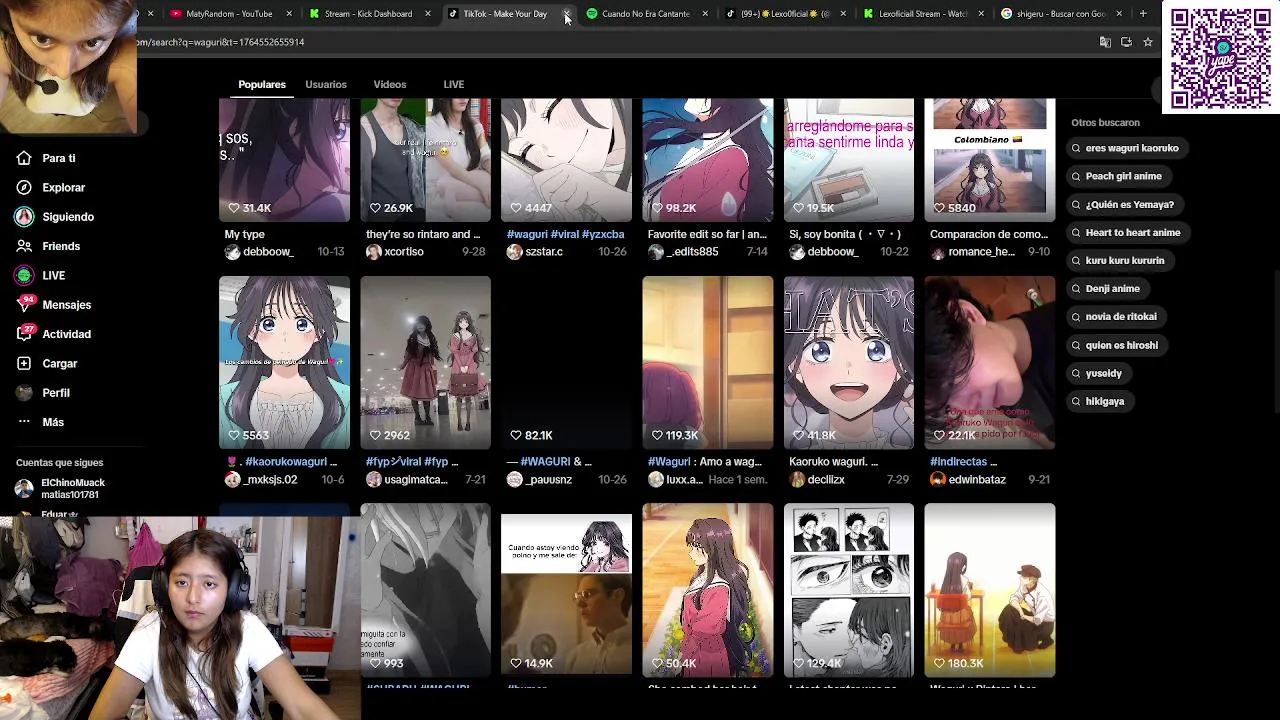
Task: Open the Friends icon in sidebar
Action: pos(24,246)
